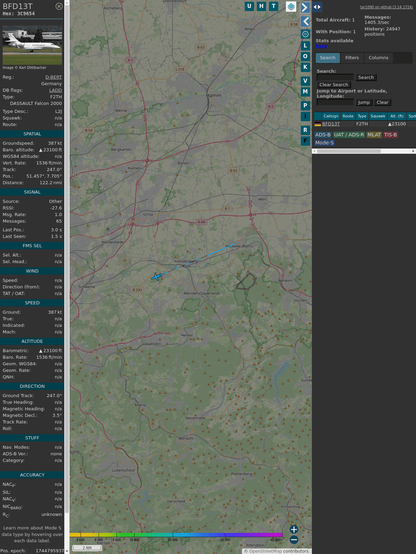Toggle the UAT / ADS-R source filter

click(349, 135)
